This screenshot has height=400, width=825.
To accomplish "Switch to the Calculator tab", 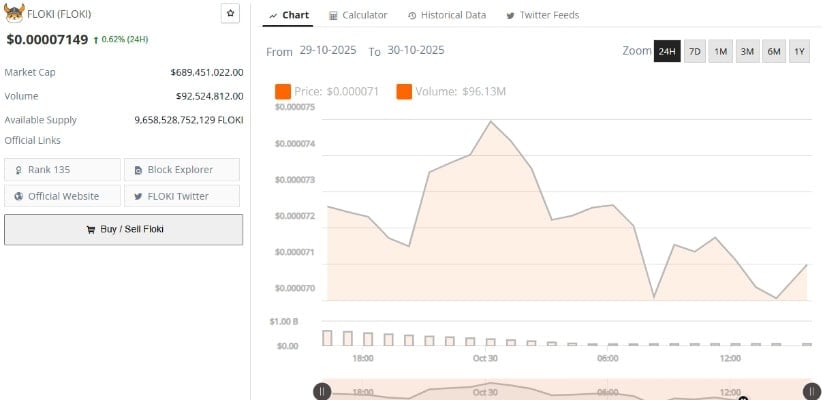I will point(358,15).
